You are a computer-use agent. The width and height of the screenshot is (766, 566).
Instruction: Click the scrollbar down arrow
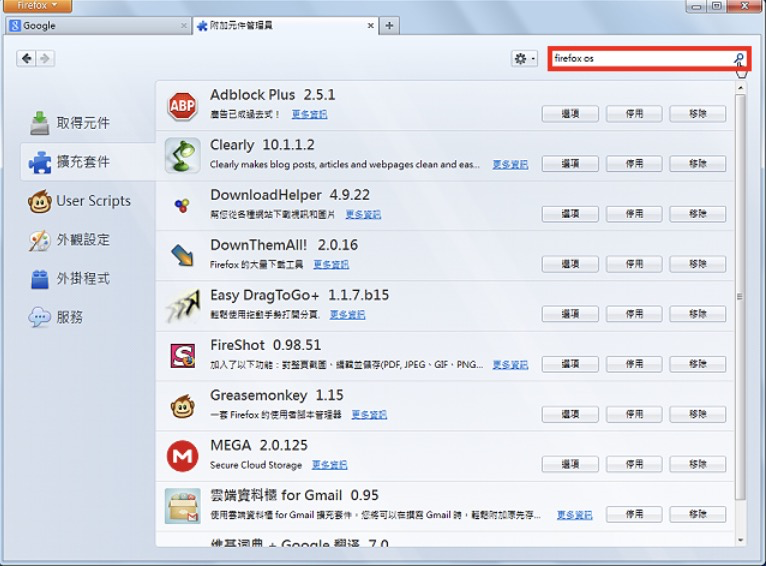pyautogui.click(x=741, y=540)
